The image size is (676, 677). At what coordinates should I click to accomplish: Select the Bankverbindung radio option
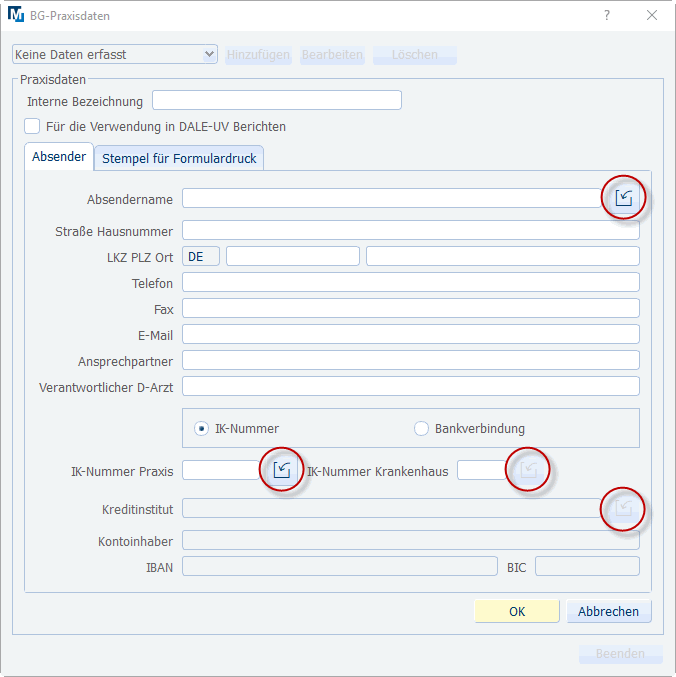[421, 428]
